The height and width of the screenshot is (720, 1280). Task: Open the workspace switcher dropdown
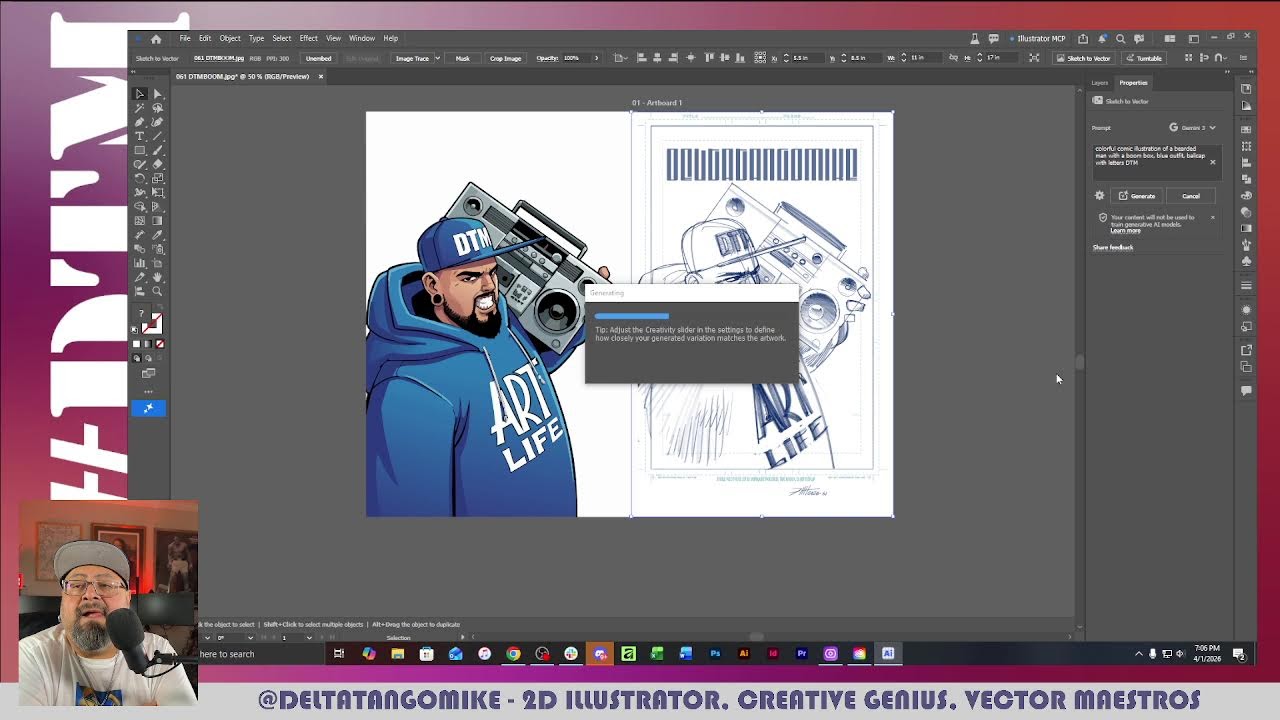1194,38
